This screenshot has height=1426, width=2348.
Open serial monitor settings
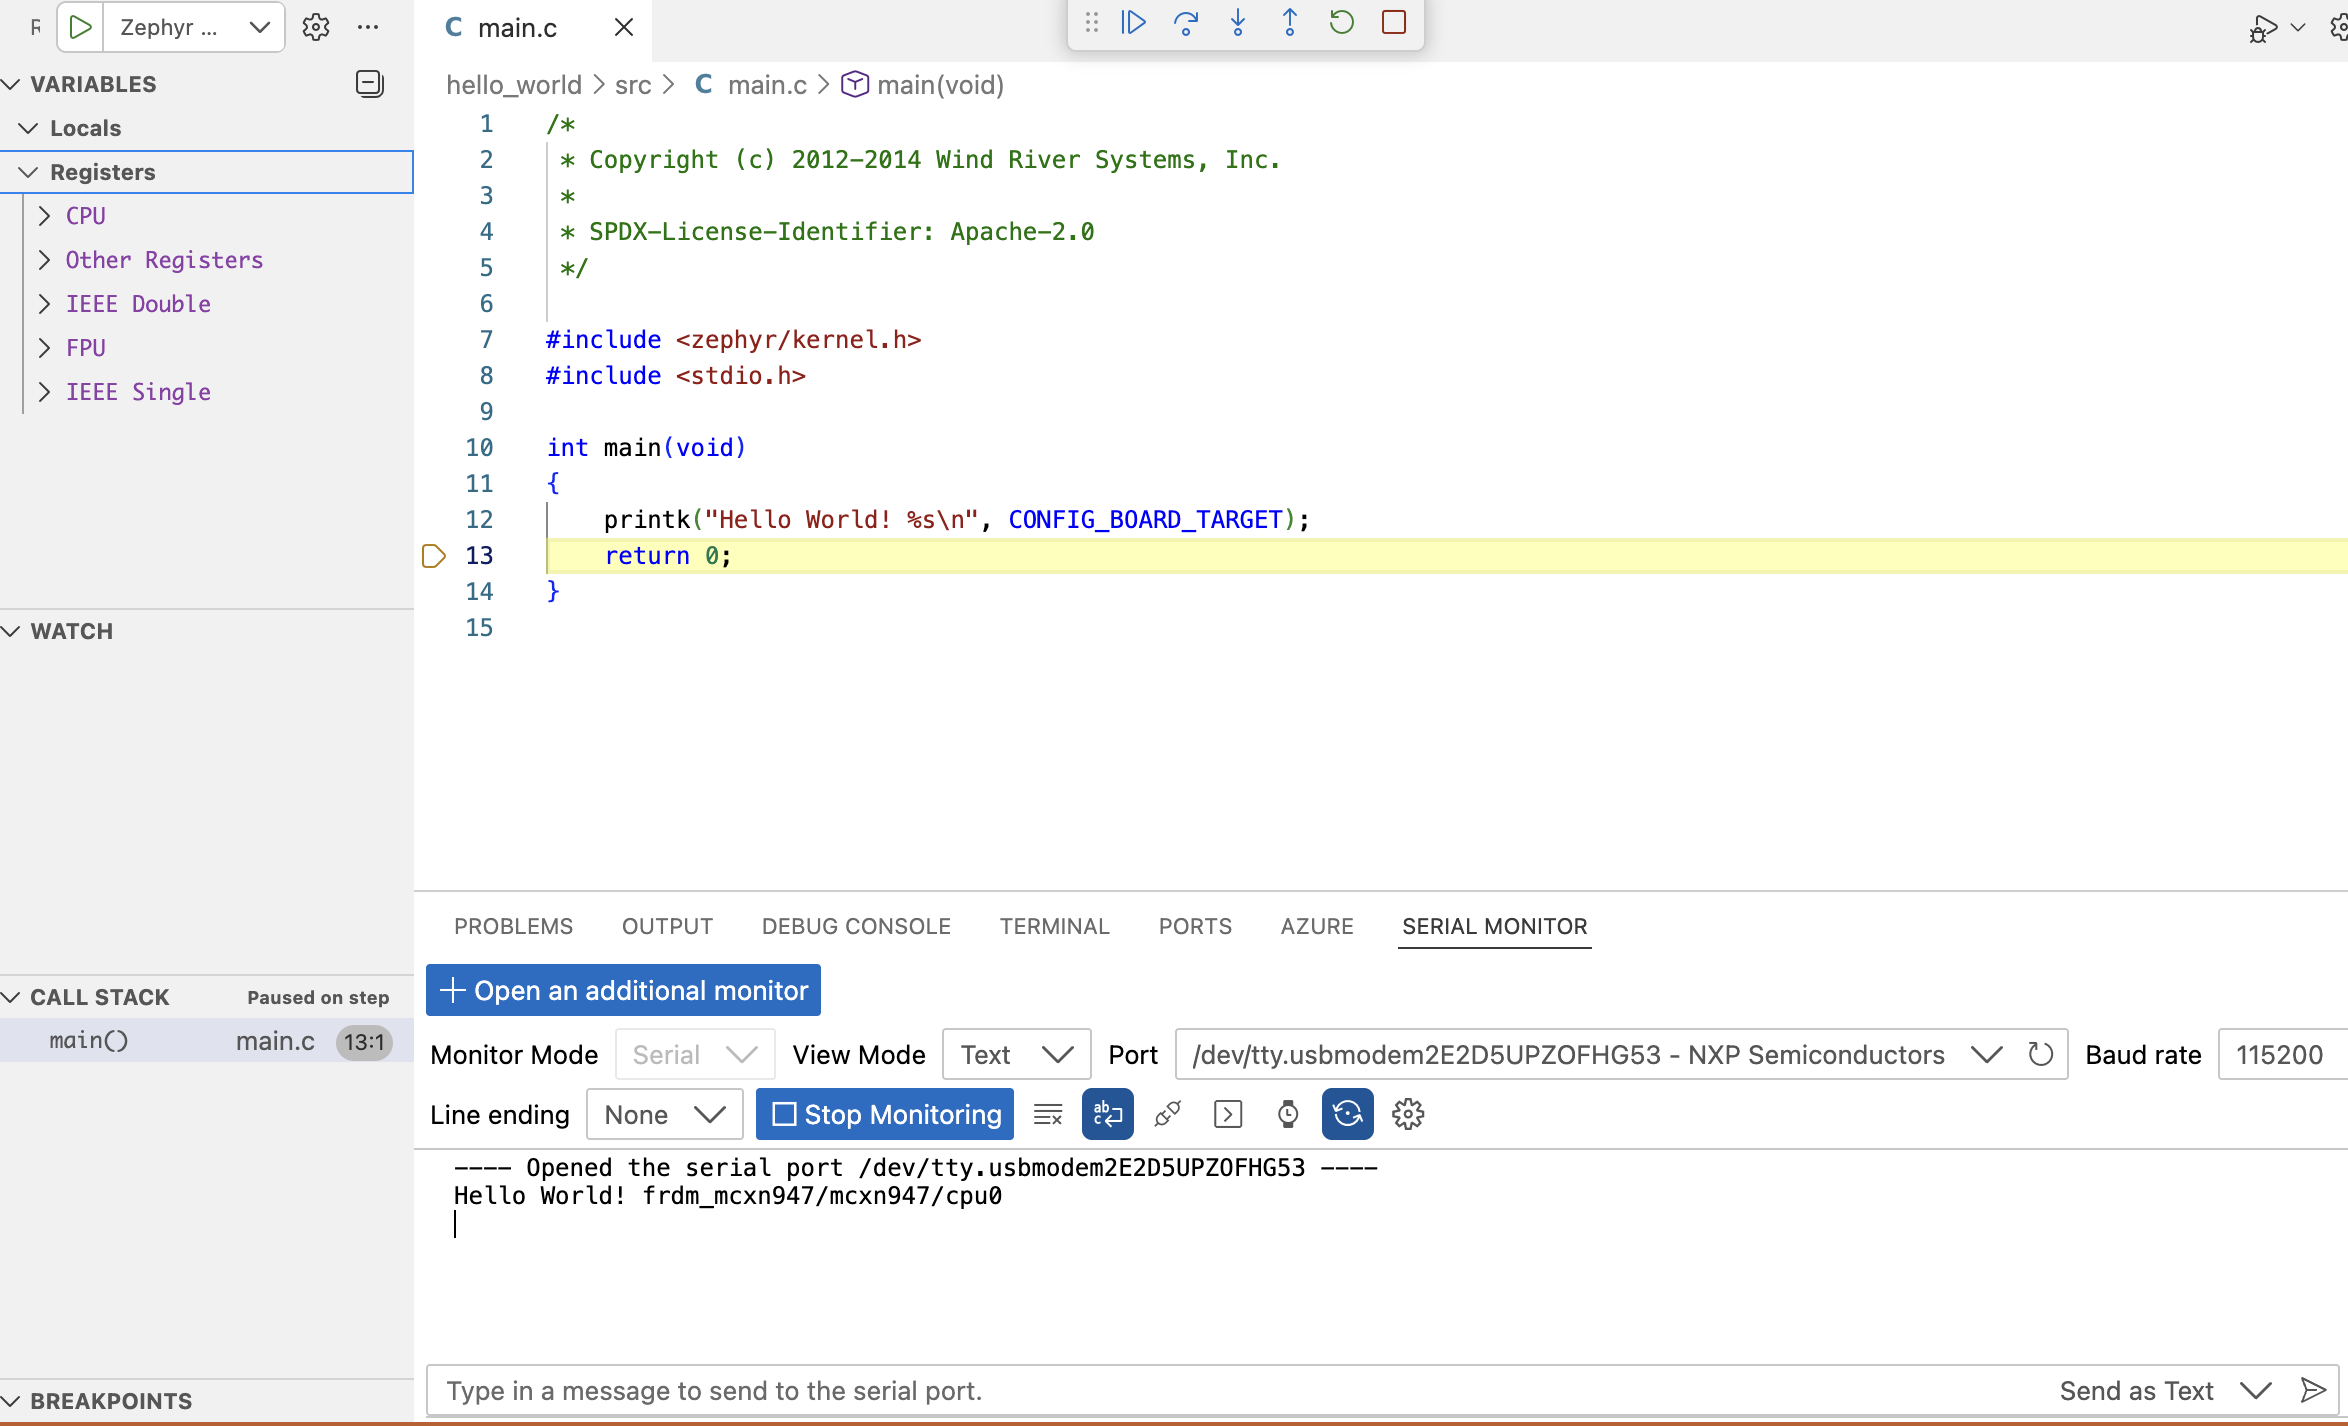1408,1114
